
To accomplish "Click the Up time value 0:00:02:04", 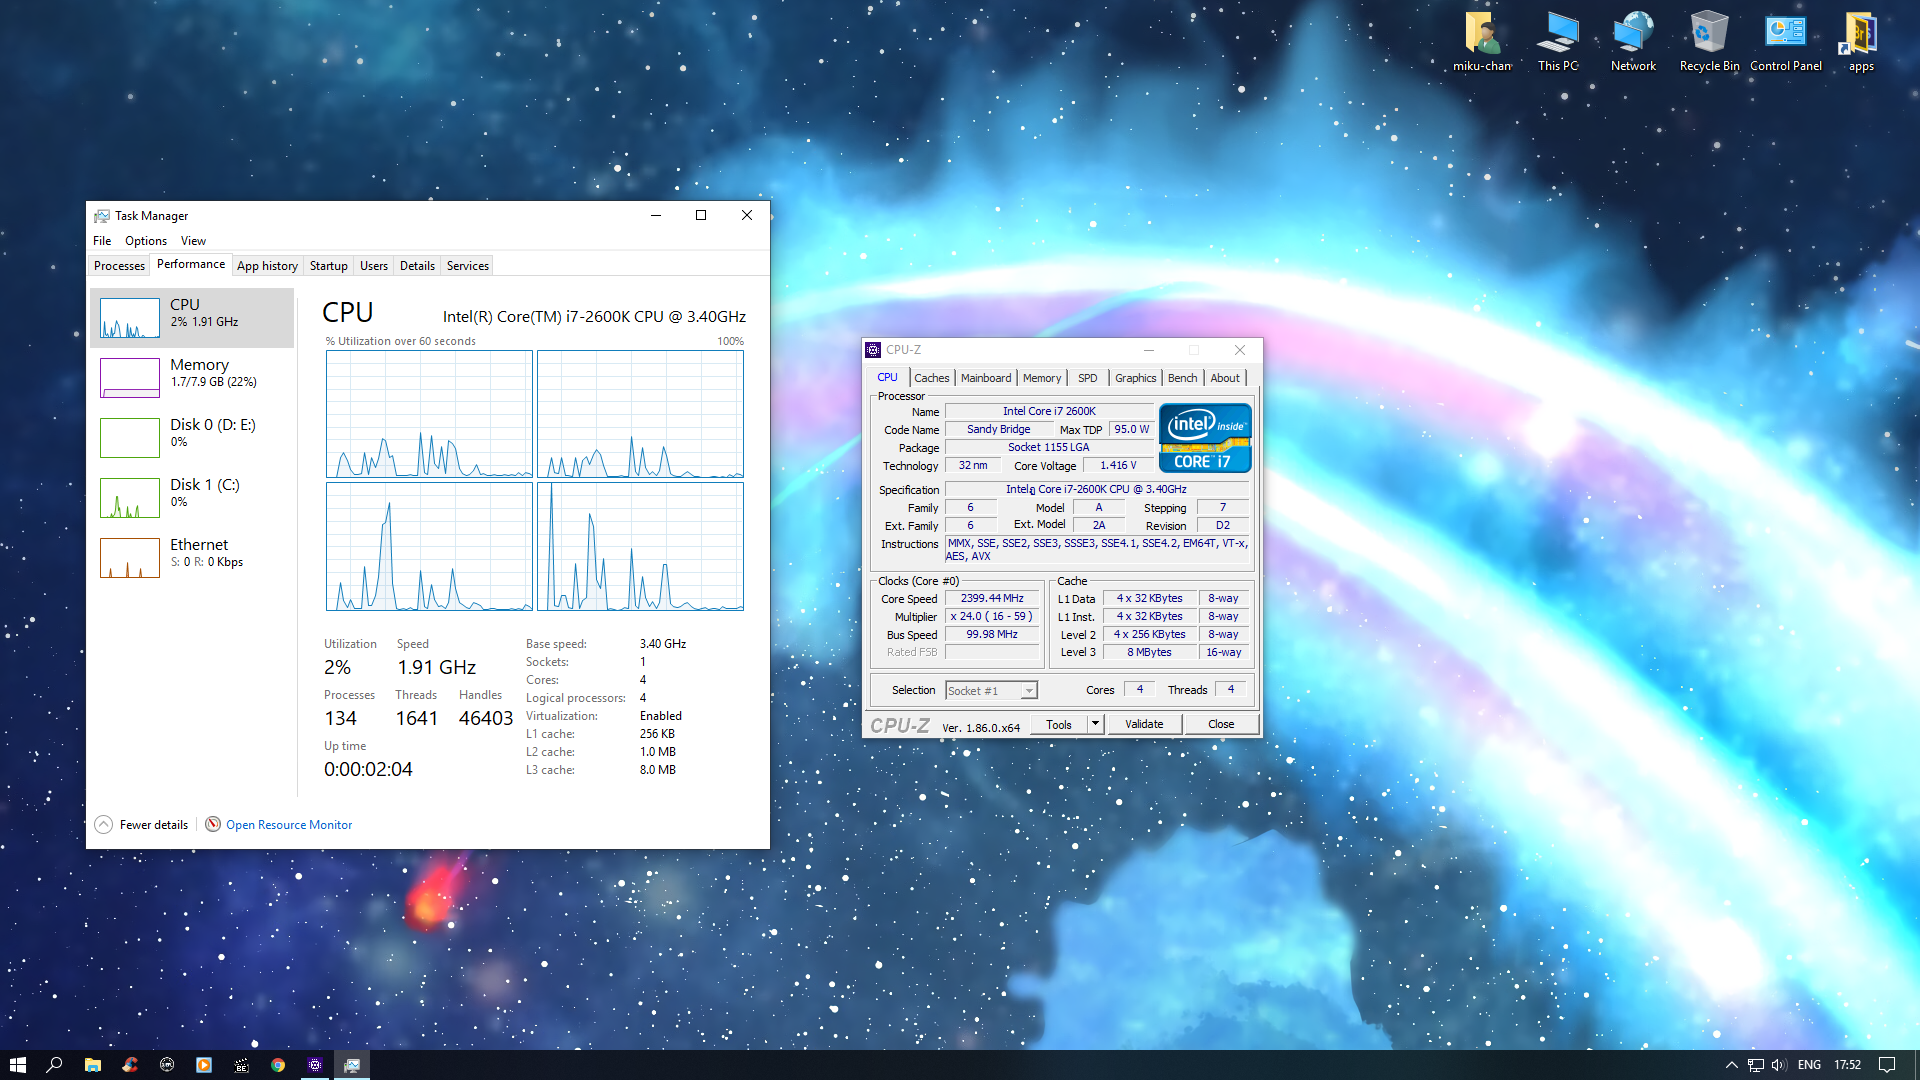I will pyautogui.click(x=368, y=769).
